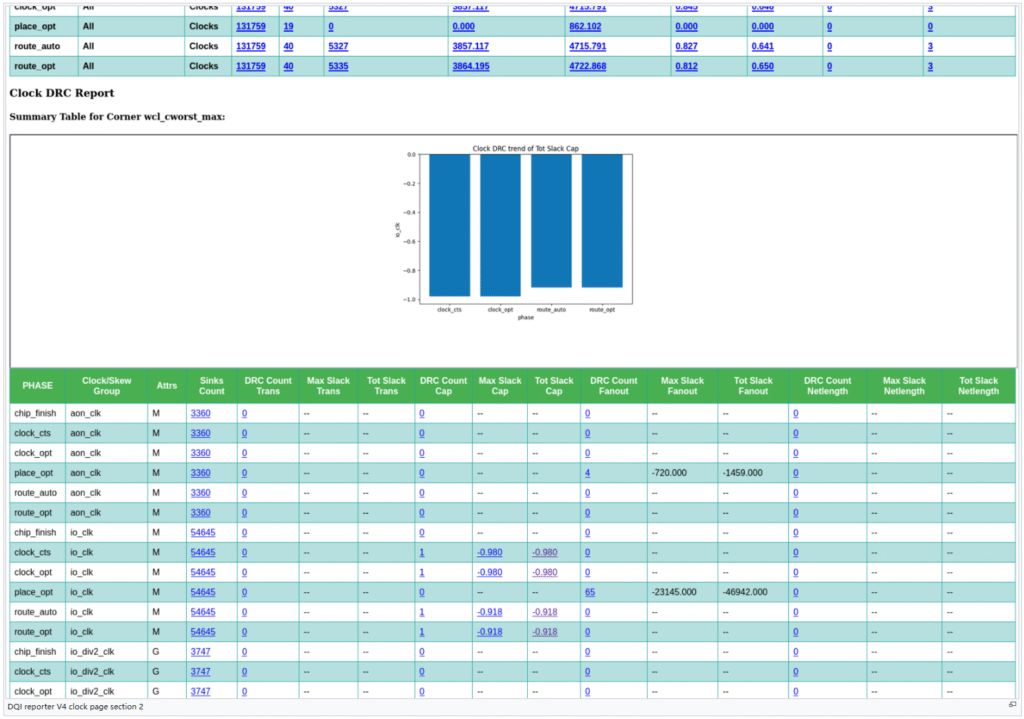Open Max Slack Cap -0.980 link in io_clk clock_cts row
1024x719 pixels.
pyautogui.click(x=490, y=552)
